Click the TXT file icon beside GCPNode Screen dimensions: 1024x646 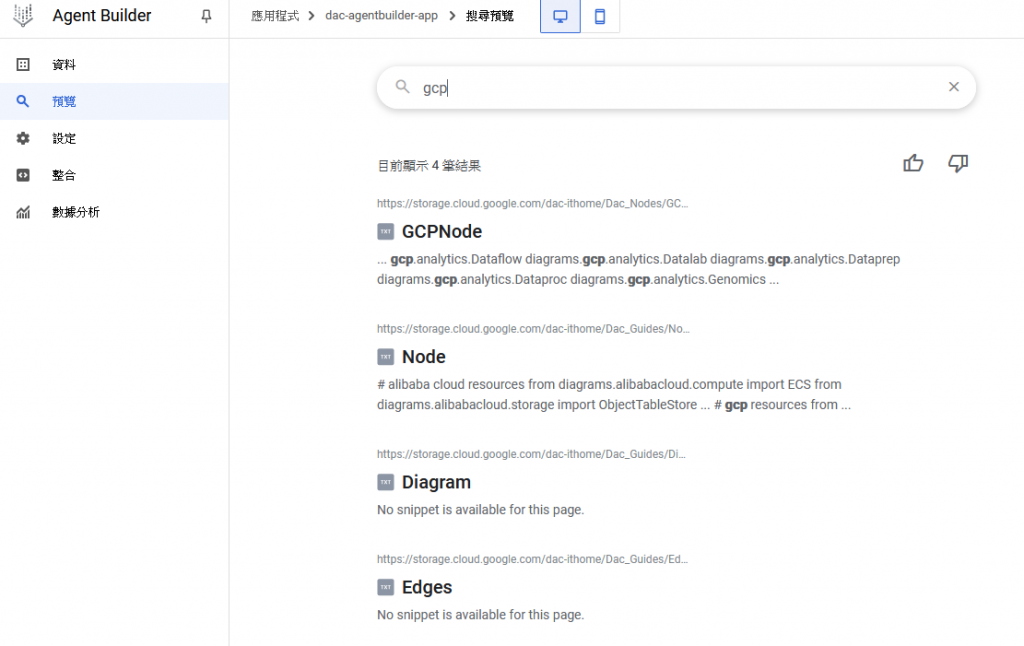tap(385, 232)
